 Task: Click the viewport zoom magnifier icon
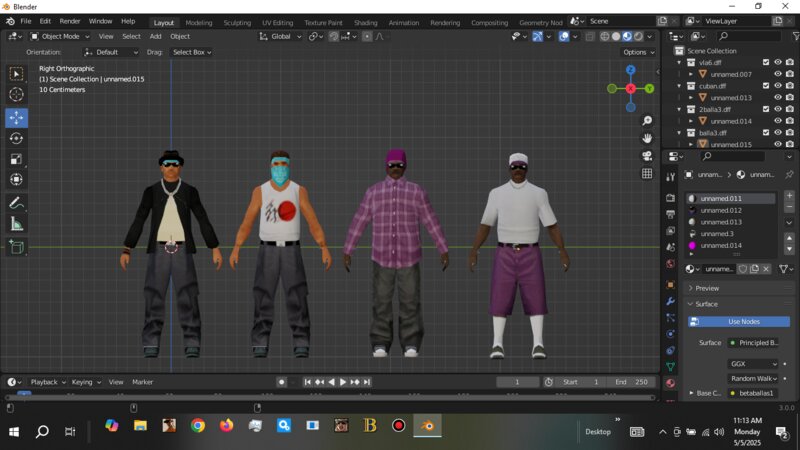point(647,120)
